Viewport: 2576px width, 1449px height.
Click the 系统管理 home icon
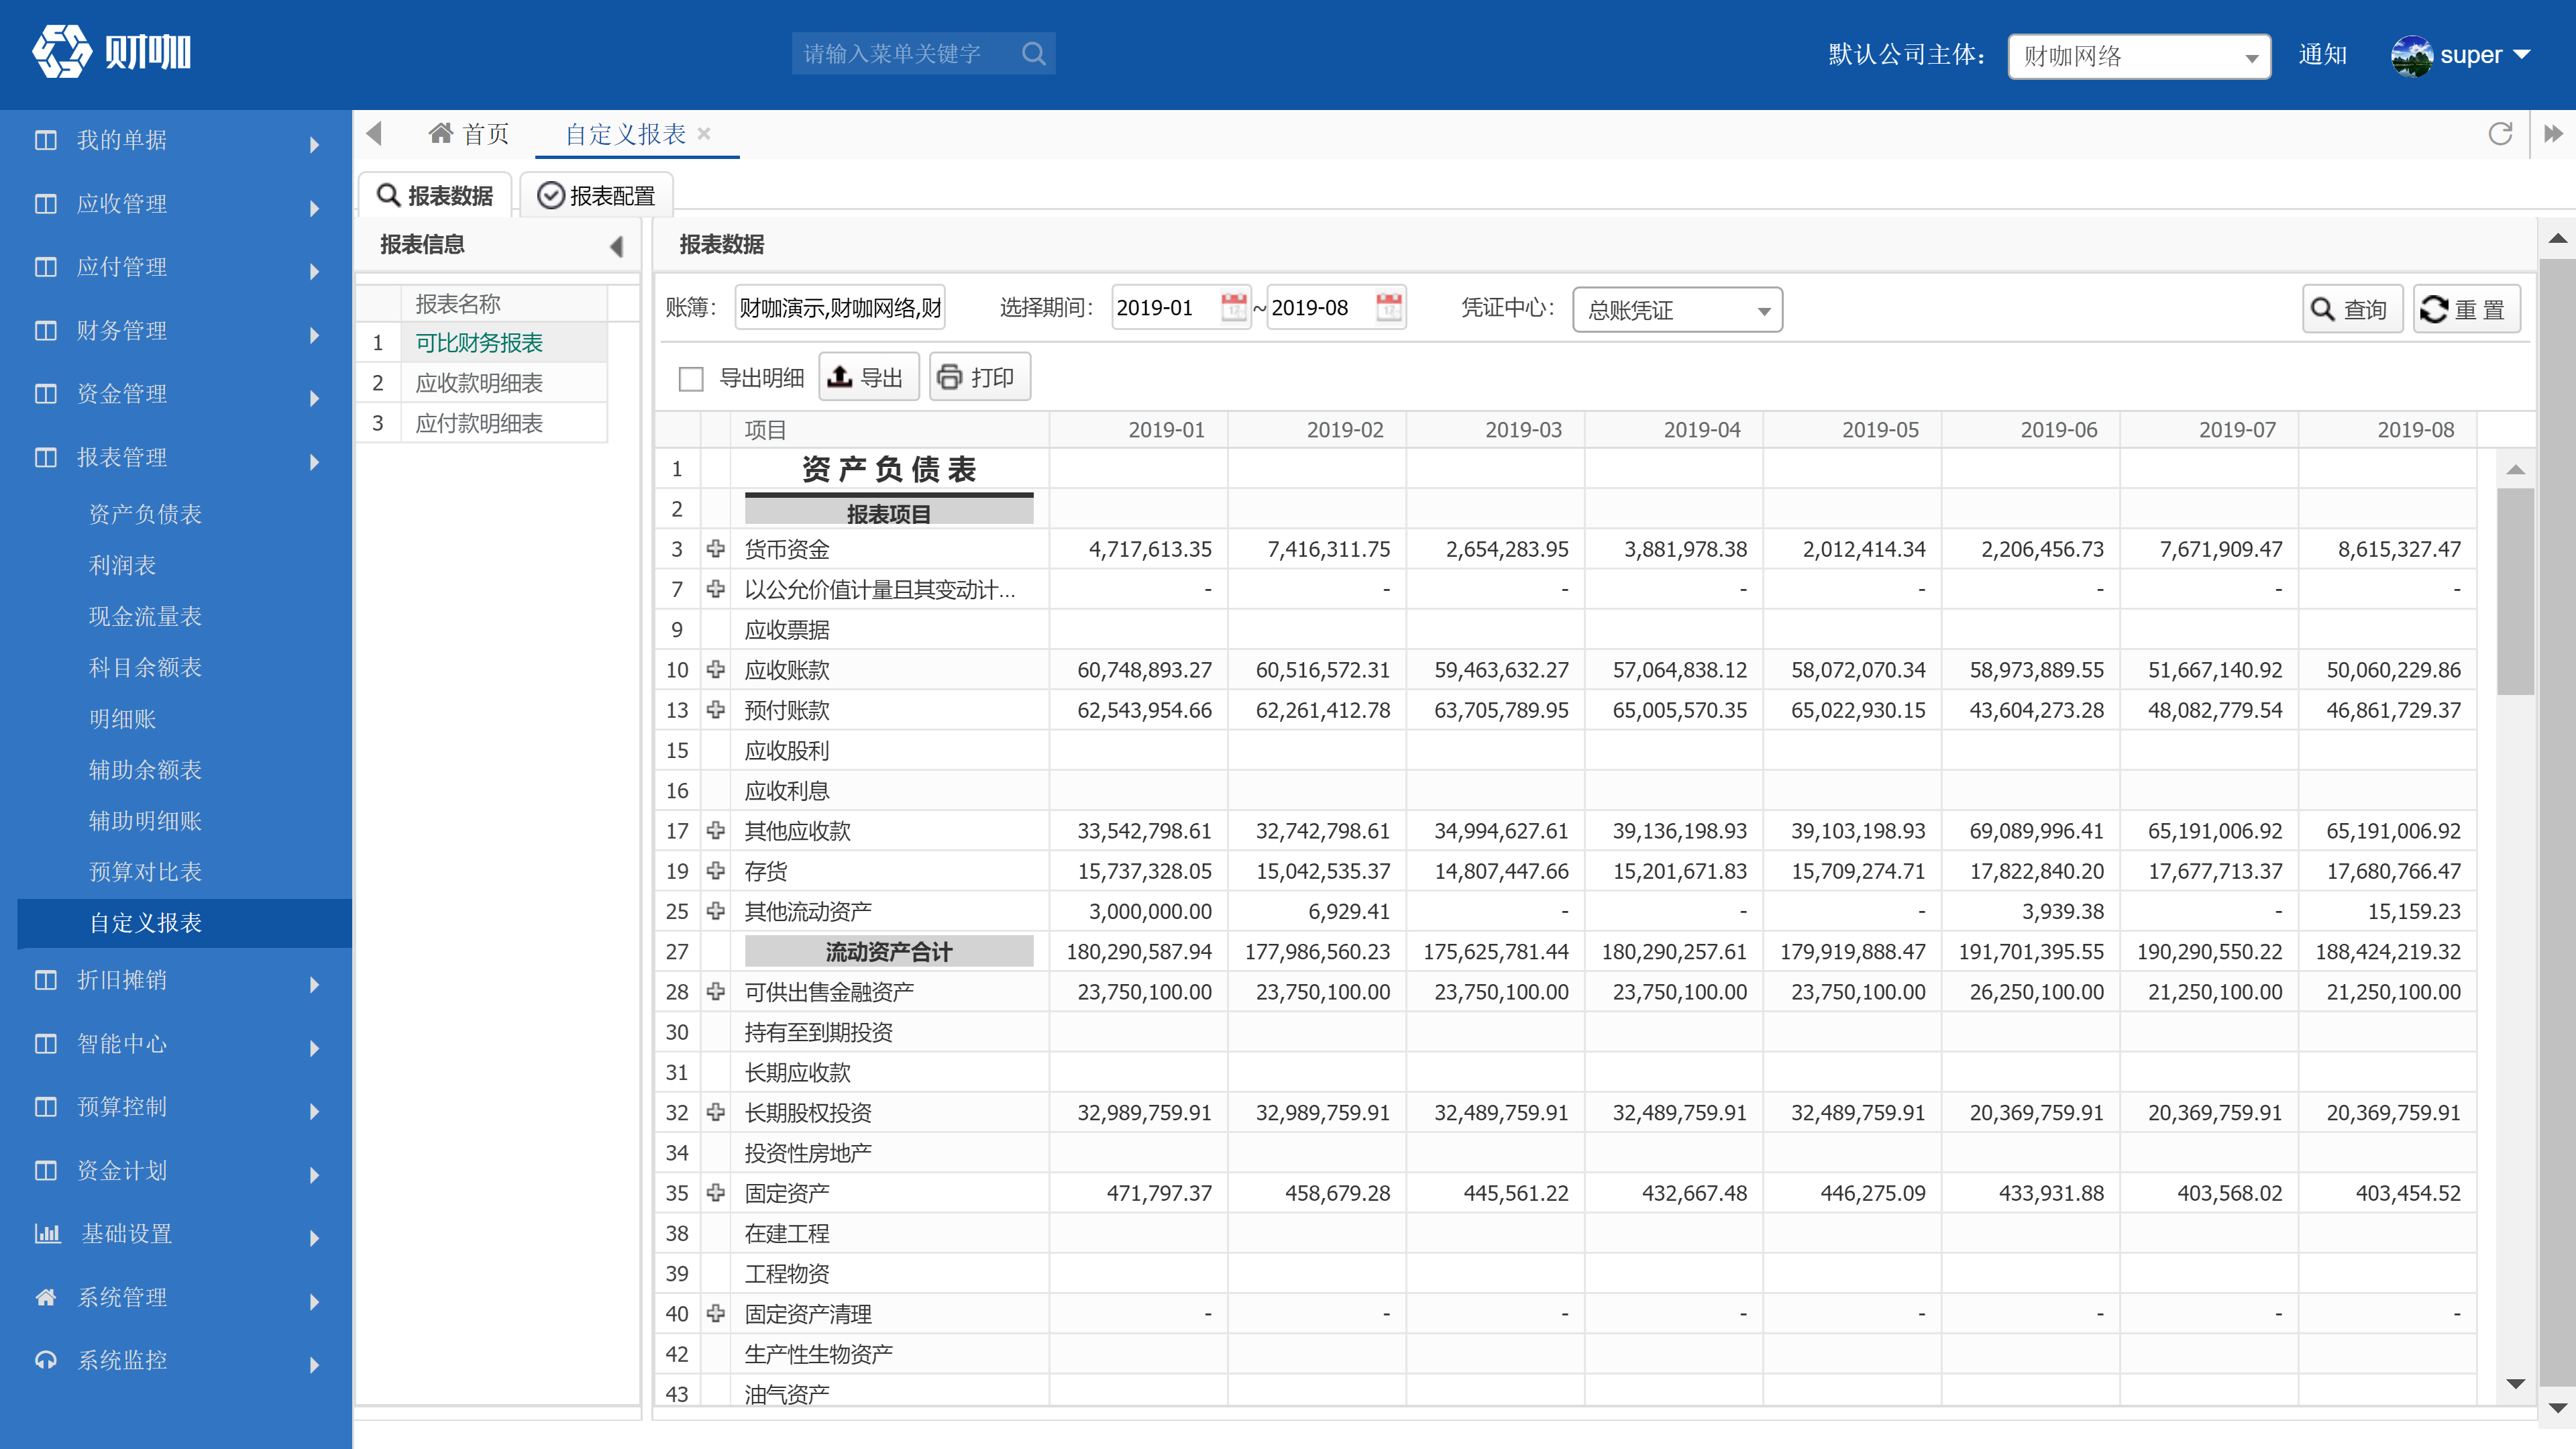46,1297
